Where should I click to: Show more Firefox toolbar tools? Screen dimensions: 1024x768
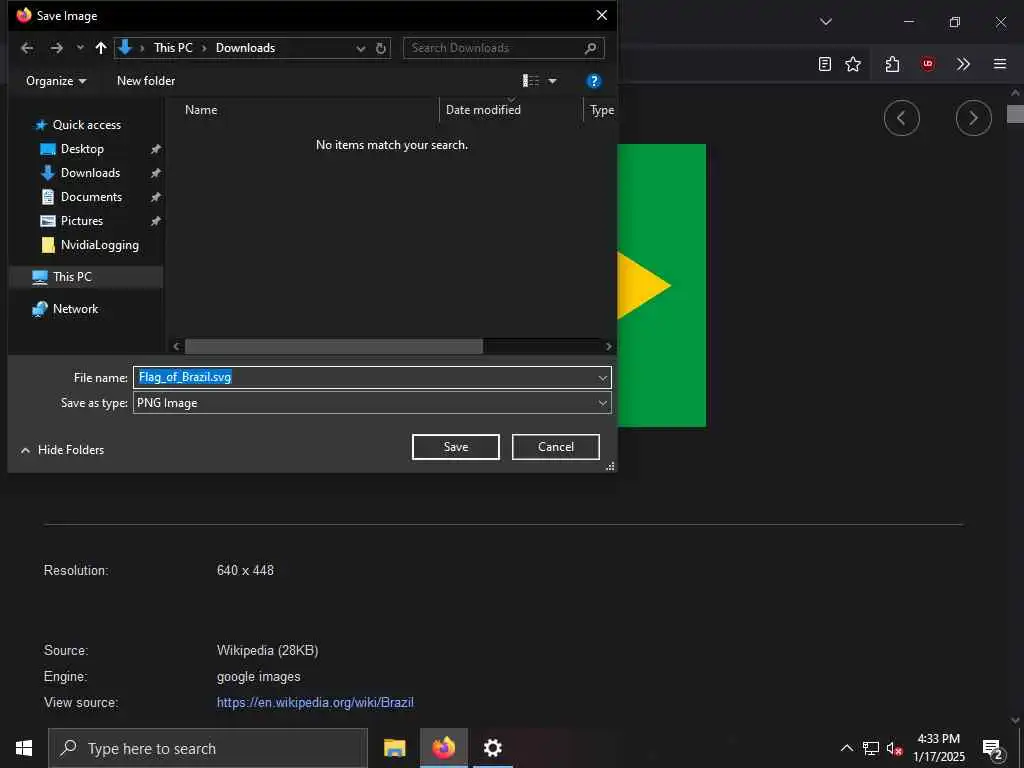(963, 64)
